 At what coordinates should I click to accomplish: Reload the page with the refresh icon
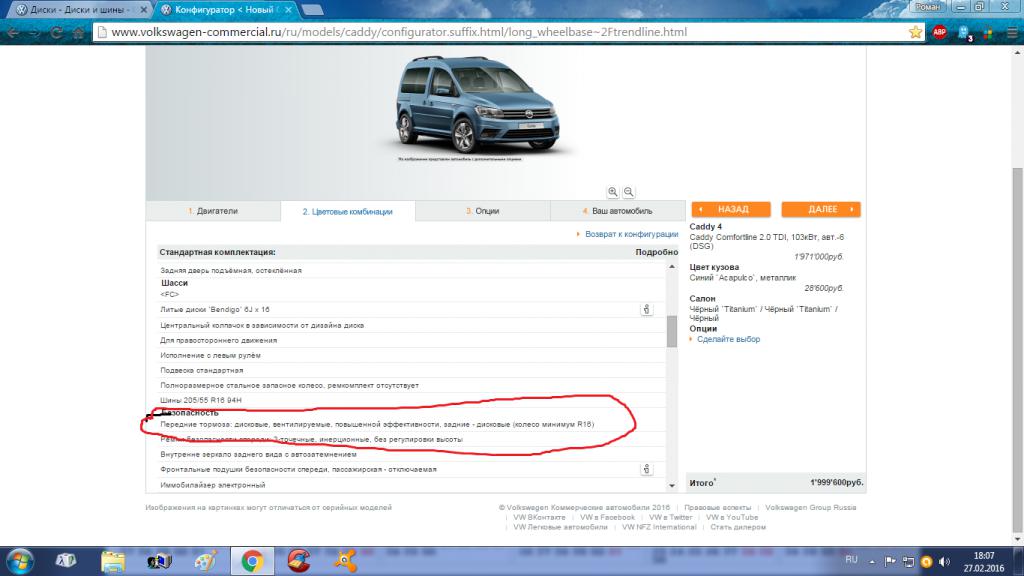(x=57, y=33)
